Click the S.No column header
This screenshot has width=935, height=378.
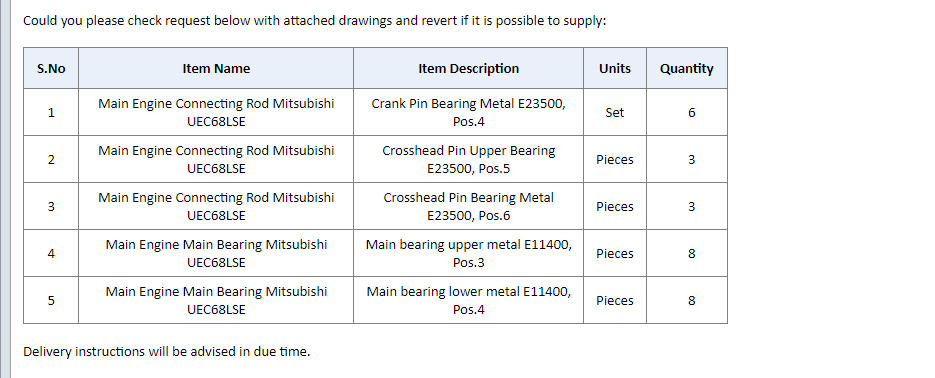(x=51, y=69)
